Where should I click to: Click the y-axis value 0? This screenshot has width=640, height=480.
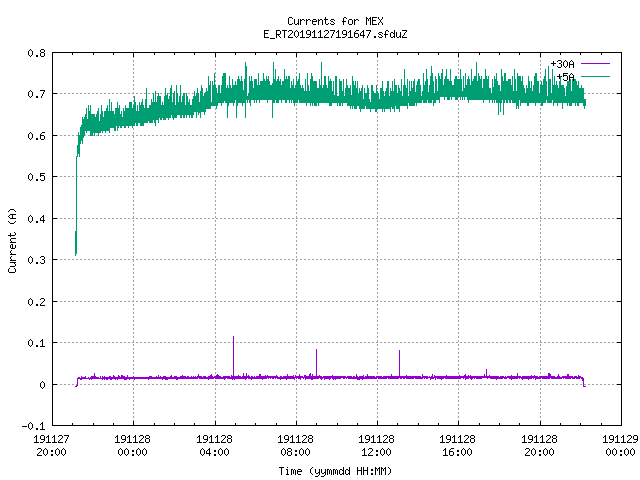tap(42, 385)
